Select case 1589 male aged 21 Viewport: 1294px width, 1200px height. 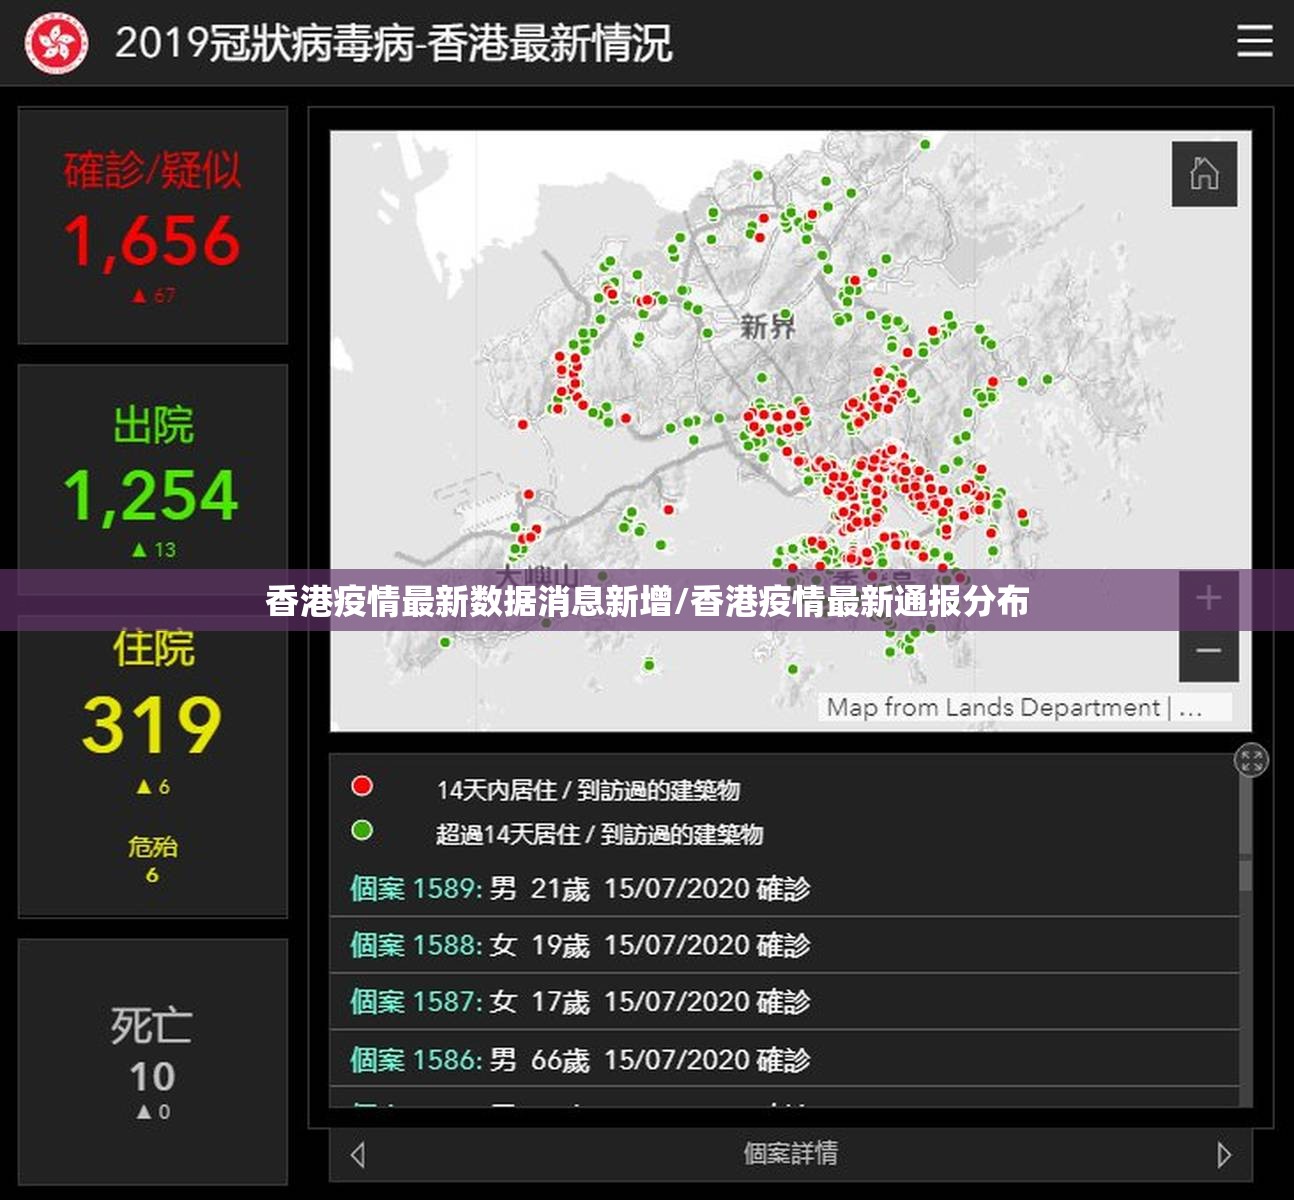pos(580,888)
